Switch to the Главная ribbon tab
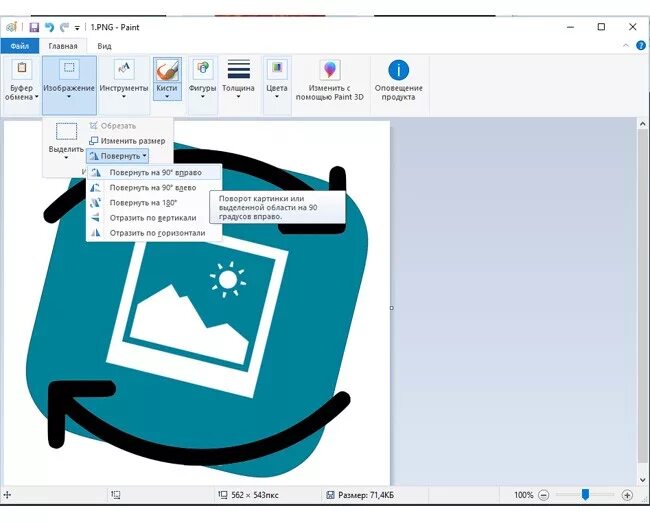Viewport: 650px width, 522px height. pyautogui.click(x=63, y=46)
